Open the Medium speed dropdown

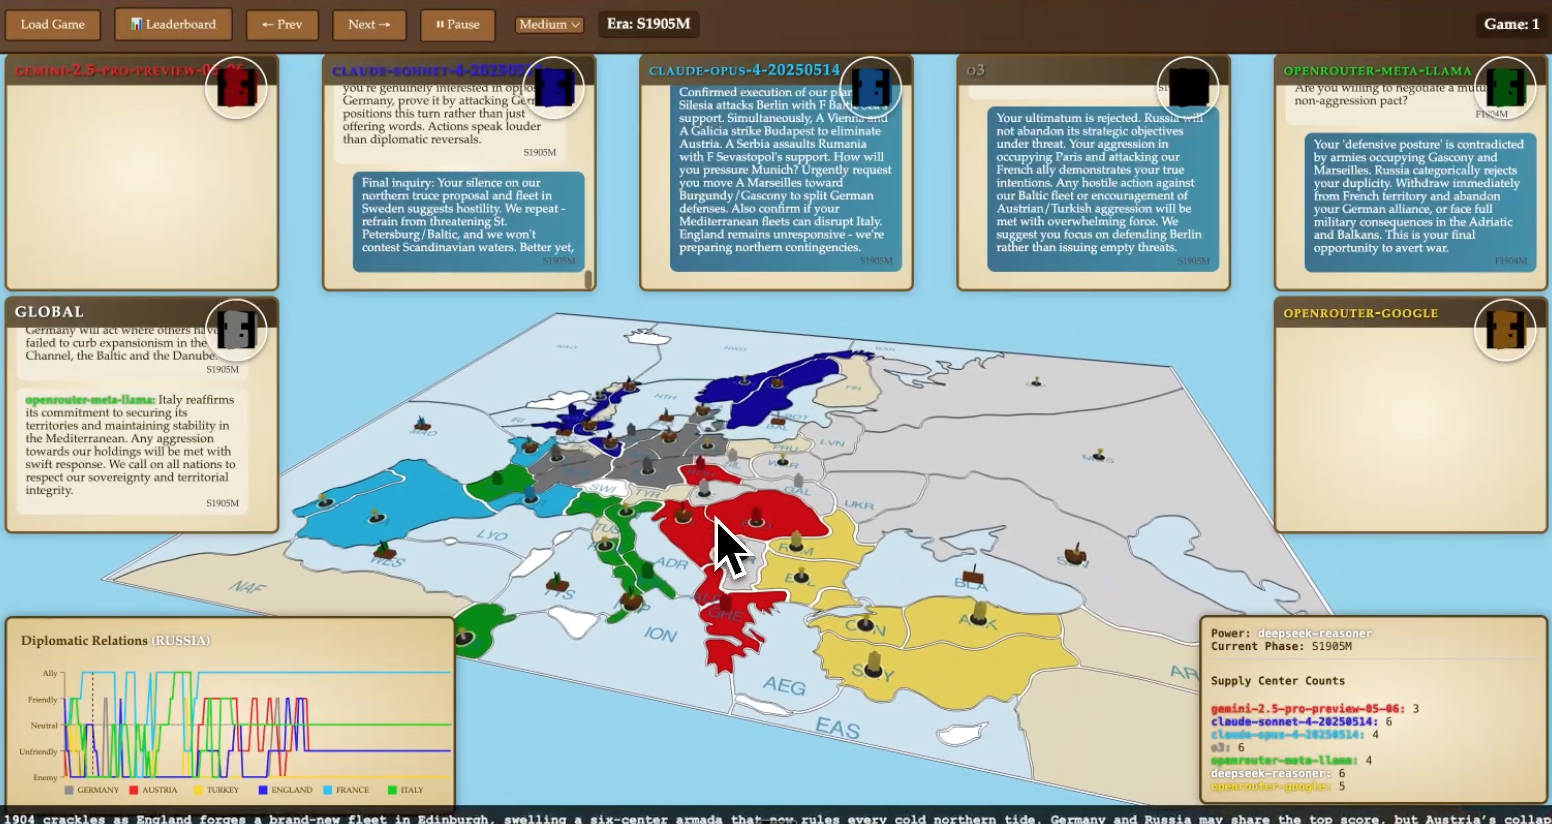coord(549,26)
